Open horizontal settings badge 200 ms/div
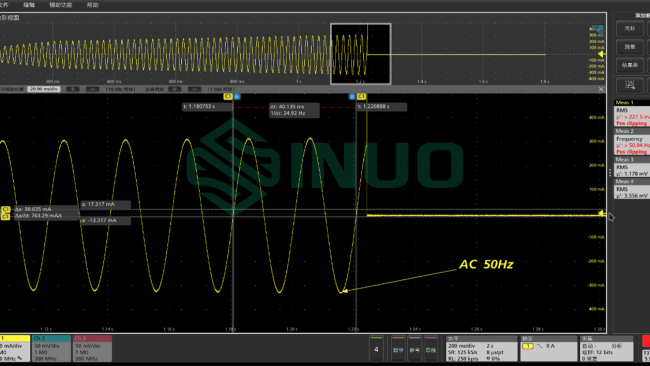 (x=481, y=348)
